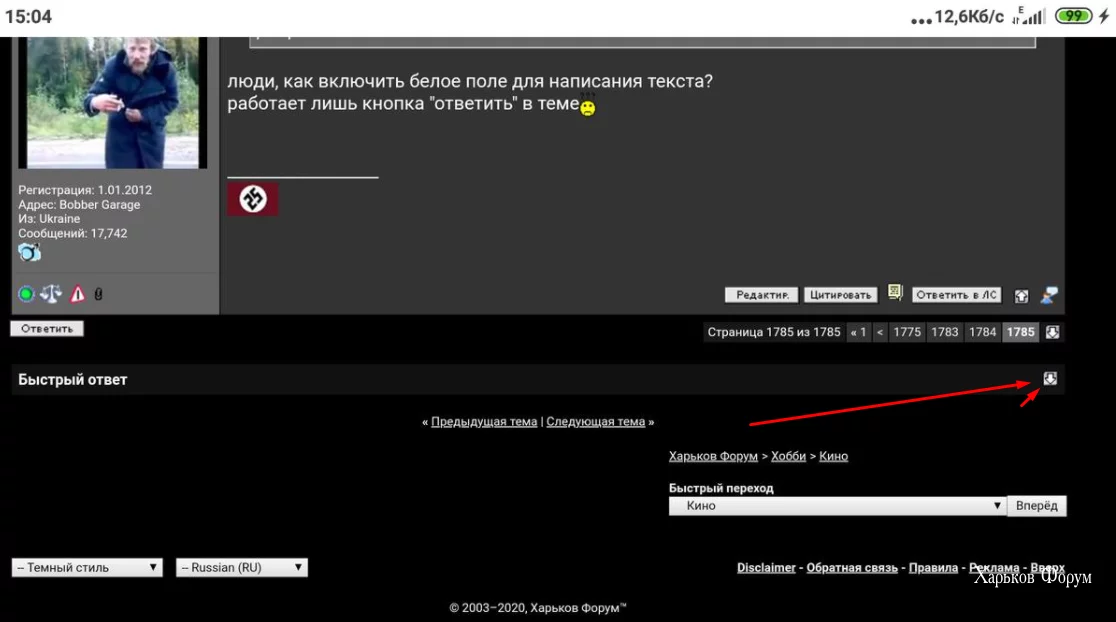This screenshot has height=622, width=1116.
Task: Click the Из: Ukraine text
Action: tap(49, 218)
